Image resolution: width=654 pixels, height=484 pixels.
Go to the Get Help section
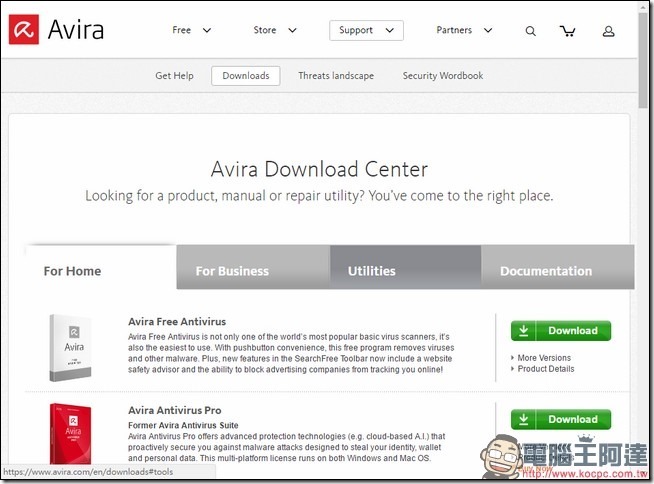pyautogui.click(x=174, y=76)
